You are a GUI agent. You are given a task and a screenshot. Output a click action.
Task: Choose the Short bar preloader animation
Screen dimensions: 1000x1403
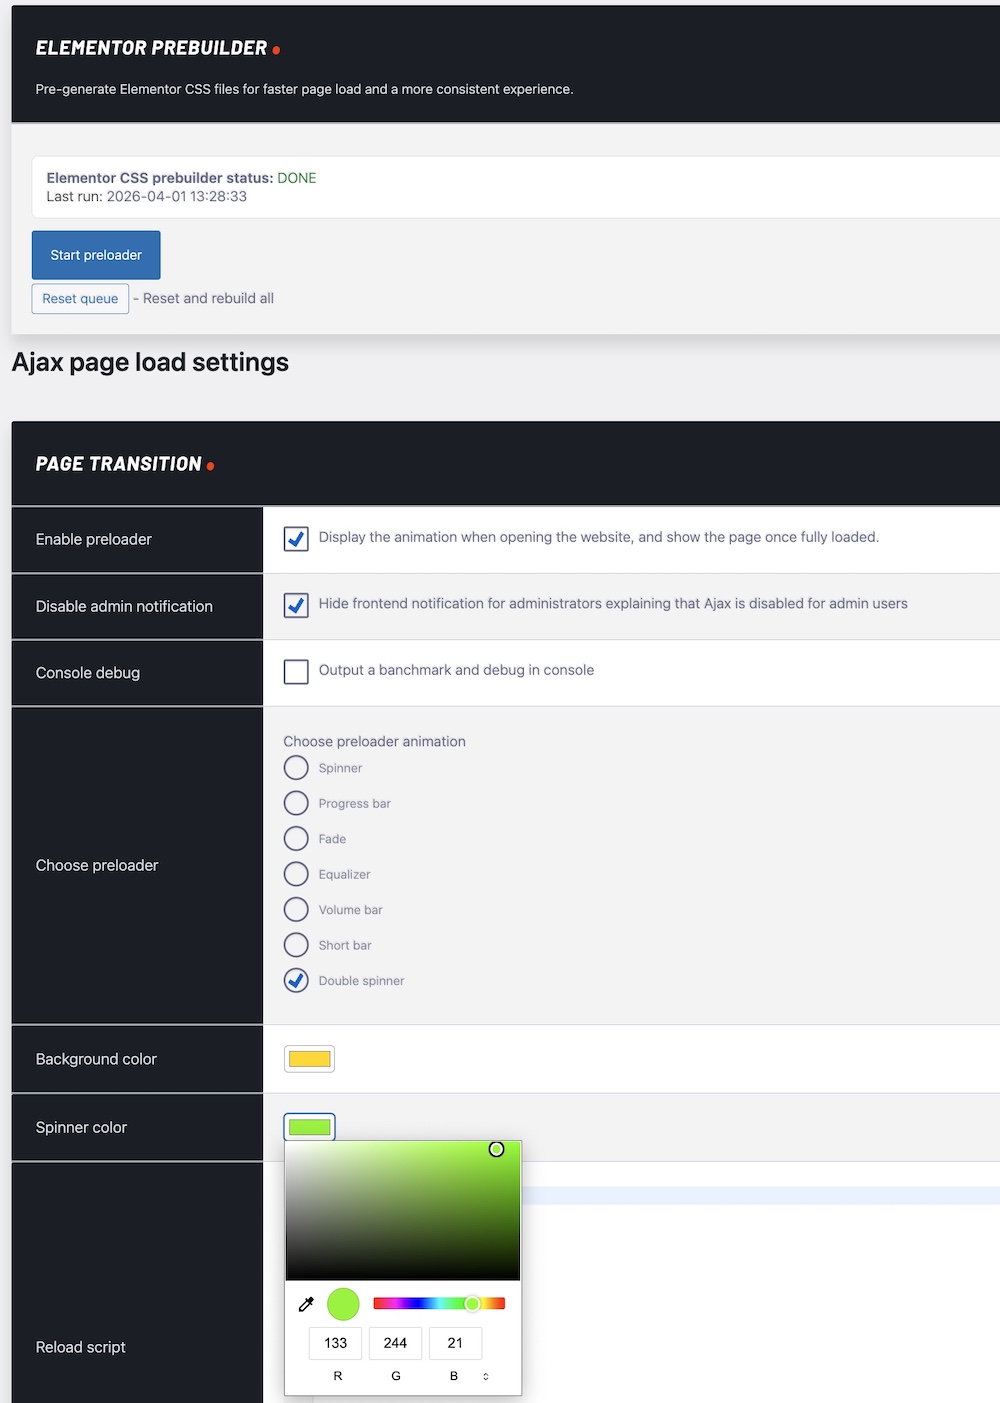[296, 945]
